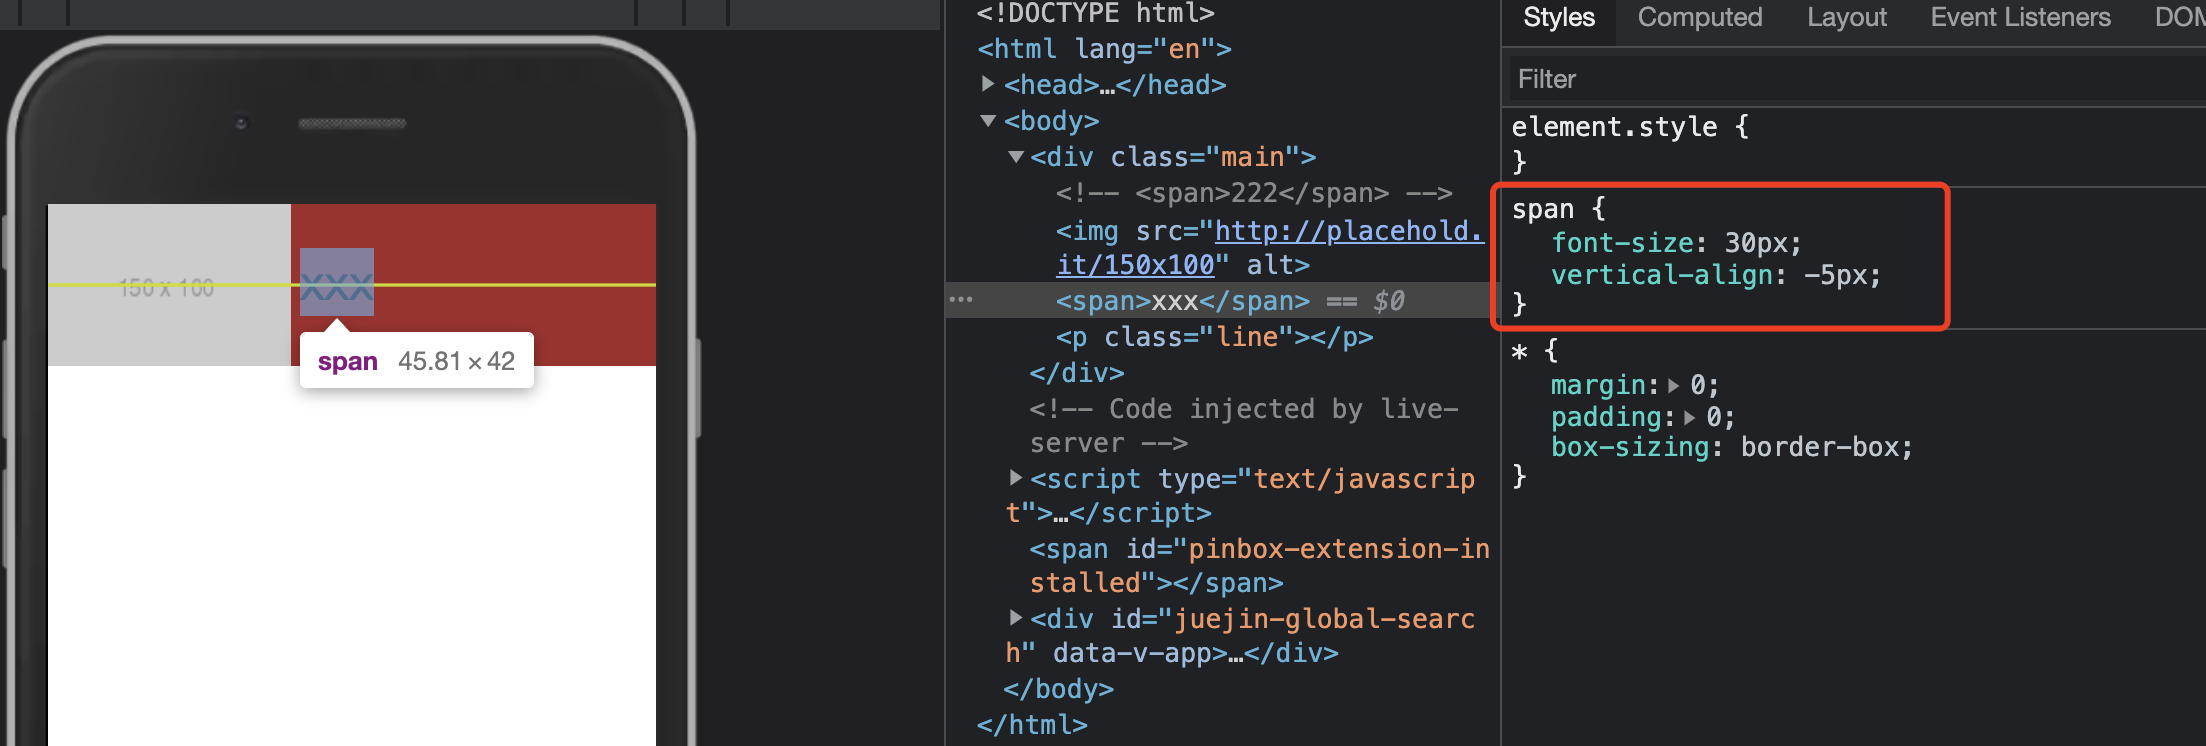Expand the padding shorthand property
This screenshot has width=2206, height=746.
coord(1689,418)
